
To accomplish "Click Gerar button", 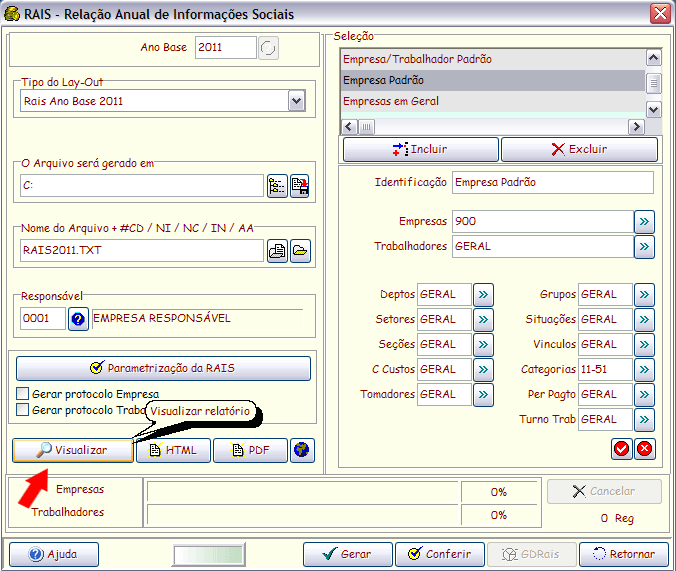I will coord(347,554).
